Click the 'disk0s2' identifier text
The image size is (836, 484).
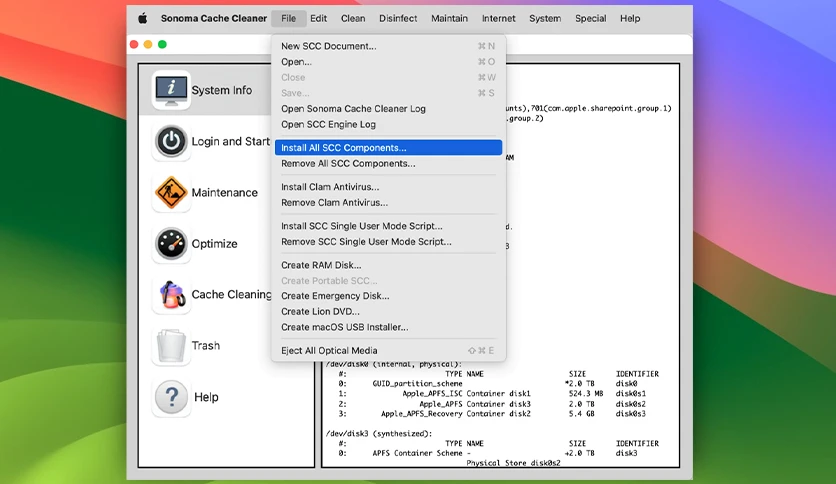click(x=631, y=404)
